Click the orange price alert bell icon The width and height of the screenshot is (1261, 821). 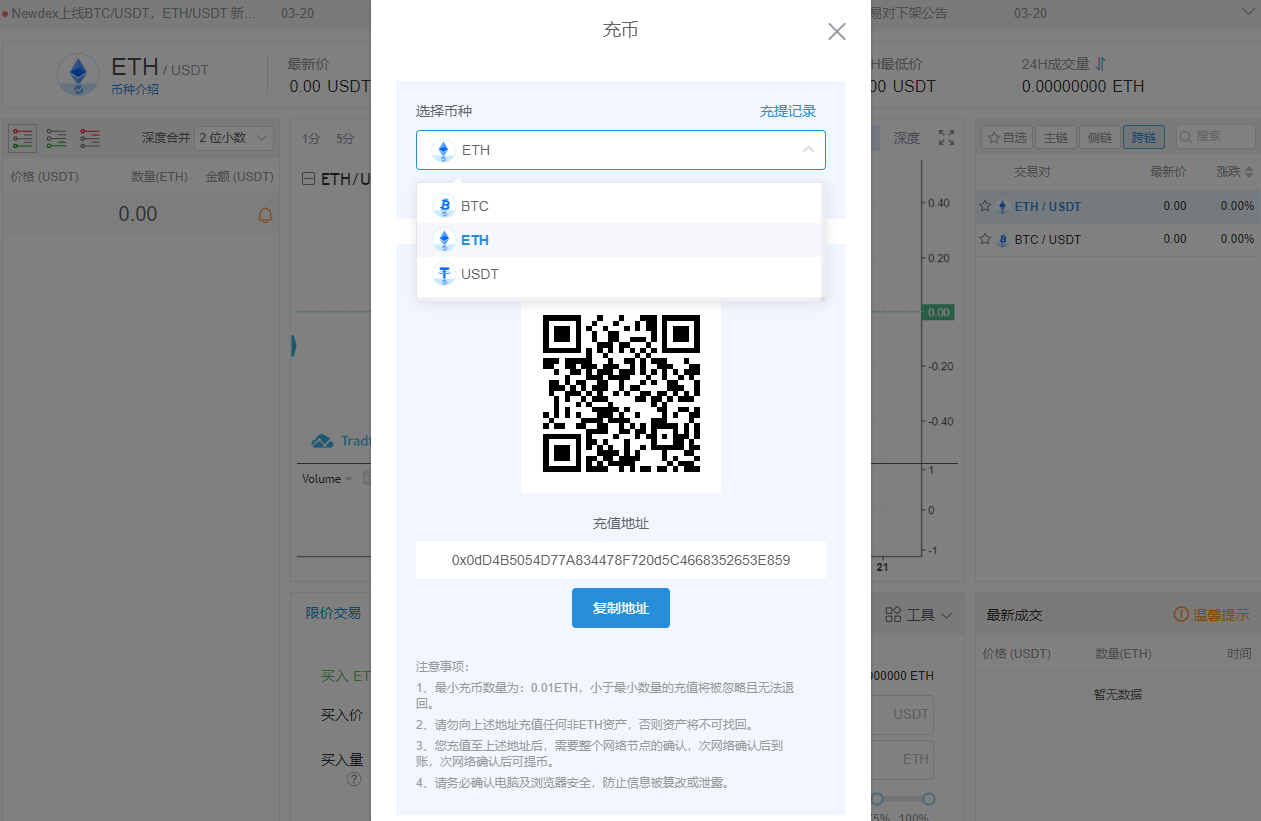tap(265, 215)
